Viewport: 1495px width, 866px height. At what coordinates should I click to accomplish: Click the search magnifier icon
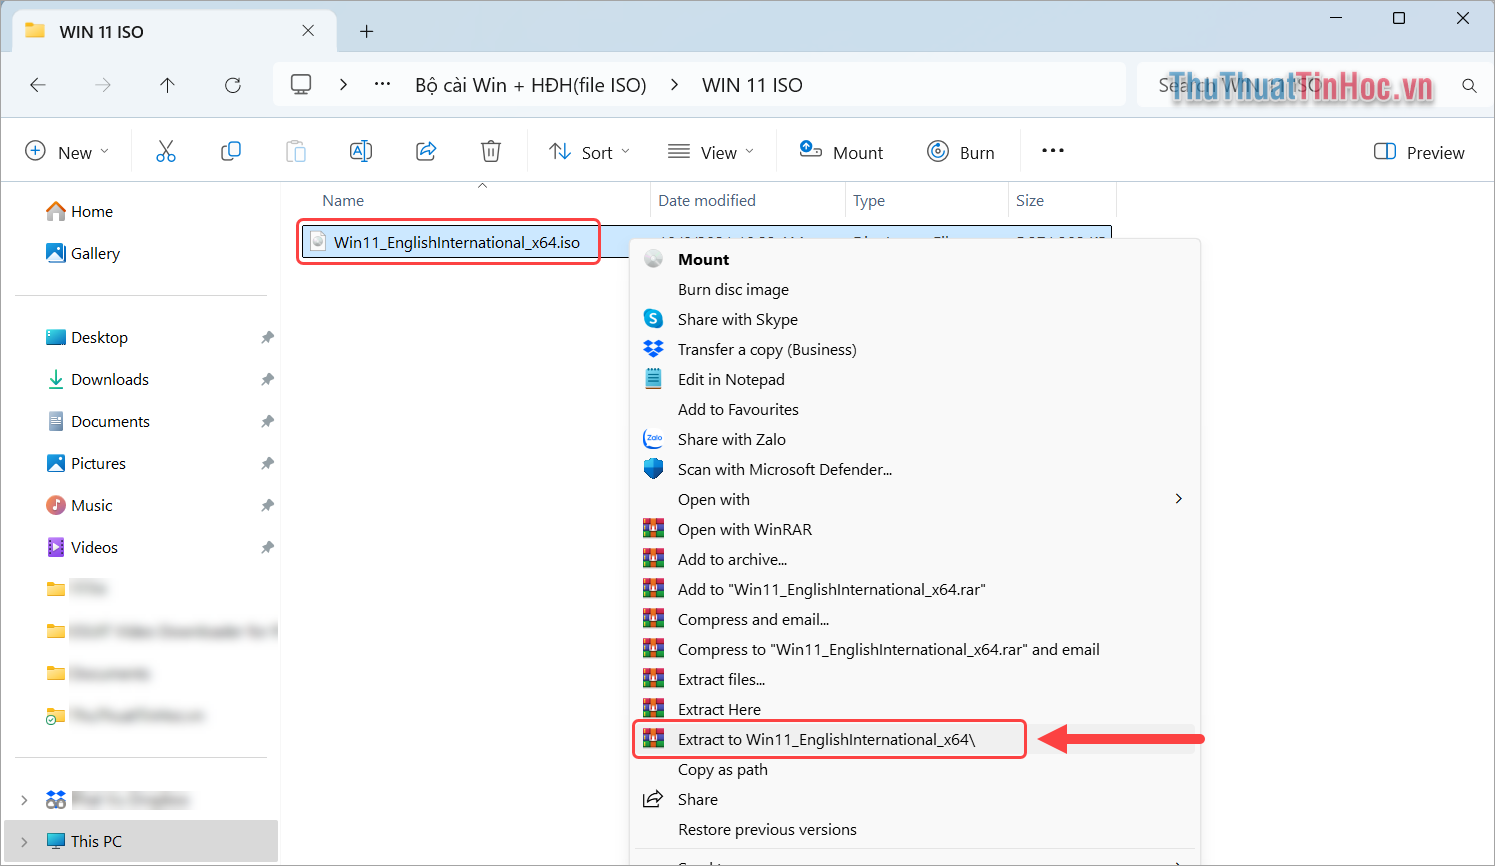tap(1469, 86)
